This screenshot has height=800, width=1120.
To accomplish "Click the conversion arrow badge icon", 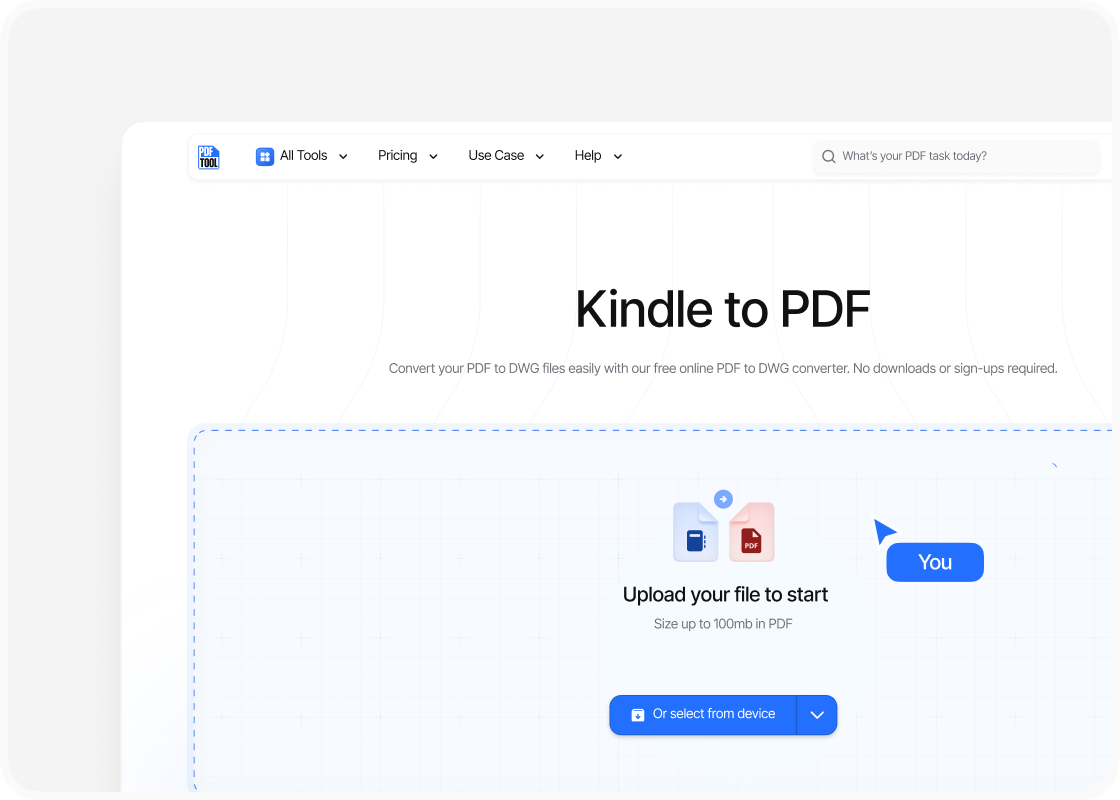I will point(724,499).
